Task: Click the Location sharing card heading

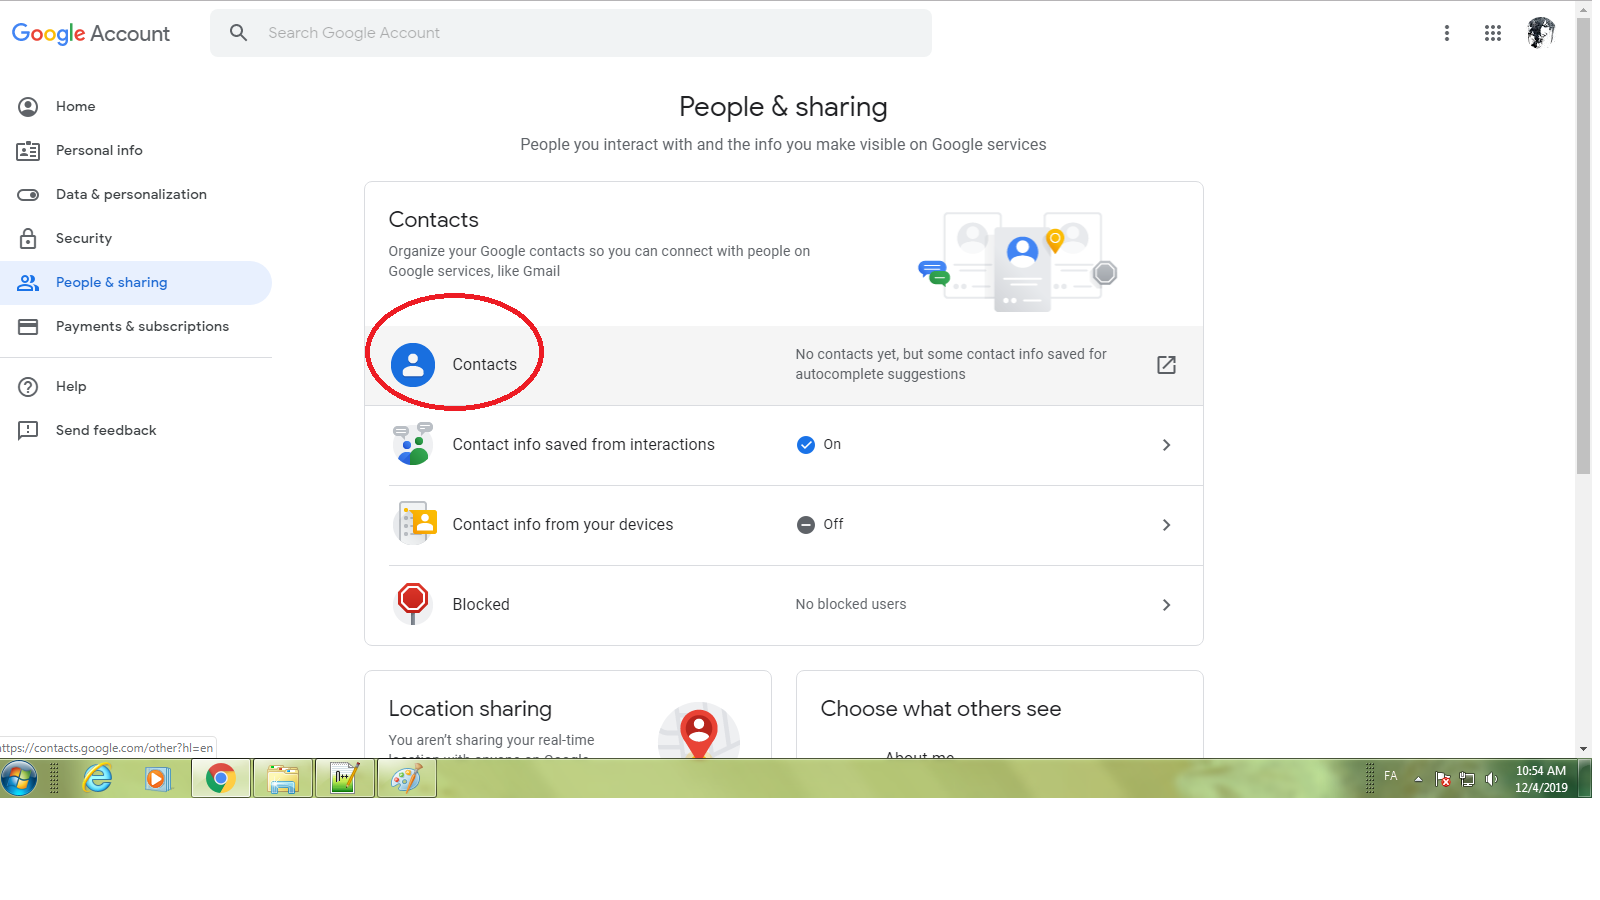Action: [470, 708]
